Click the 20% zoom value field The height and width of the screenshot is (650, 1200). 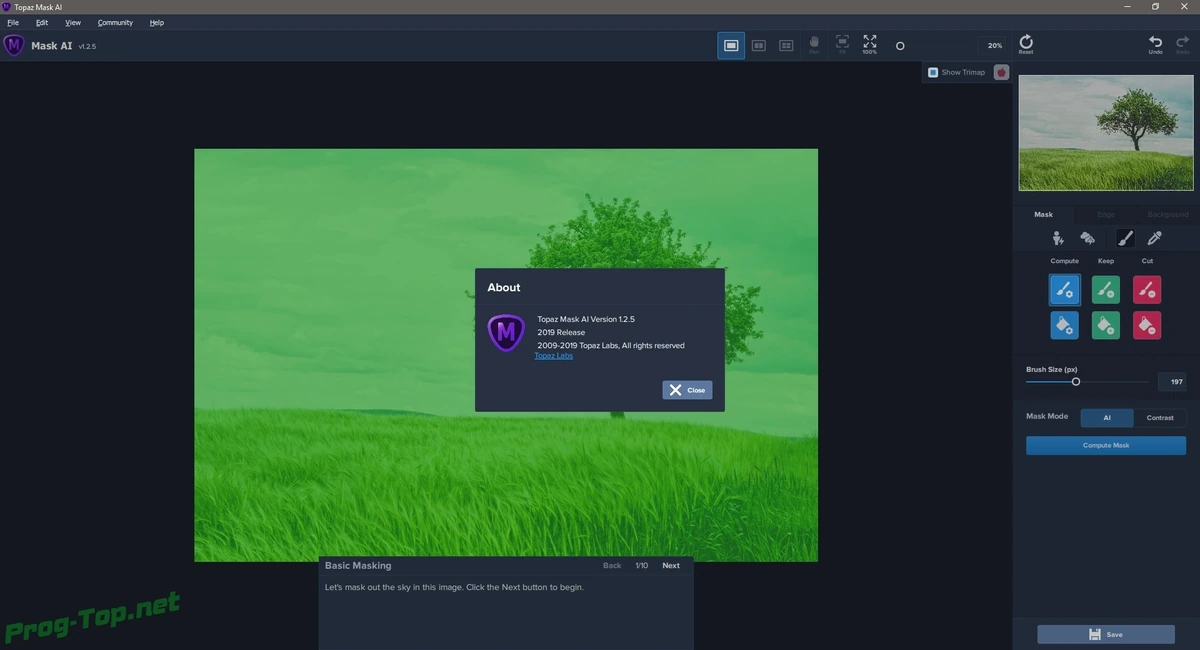(x=992, y=45)
